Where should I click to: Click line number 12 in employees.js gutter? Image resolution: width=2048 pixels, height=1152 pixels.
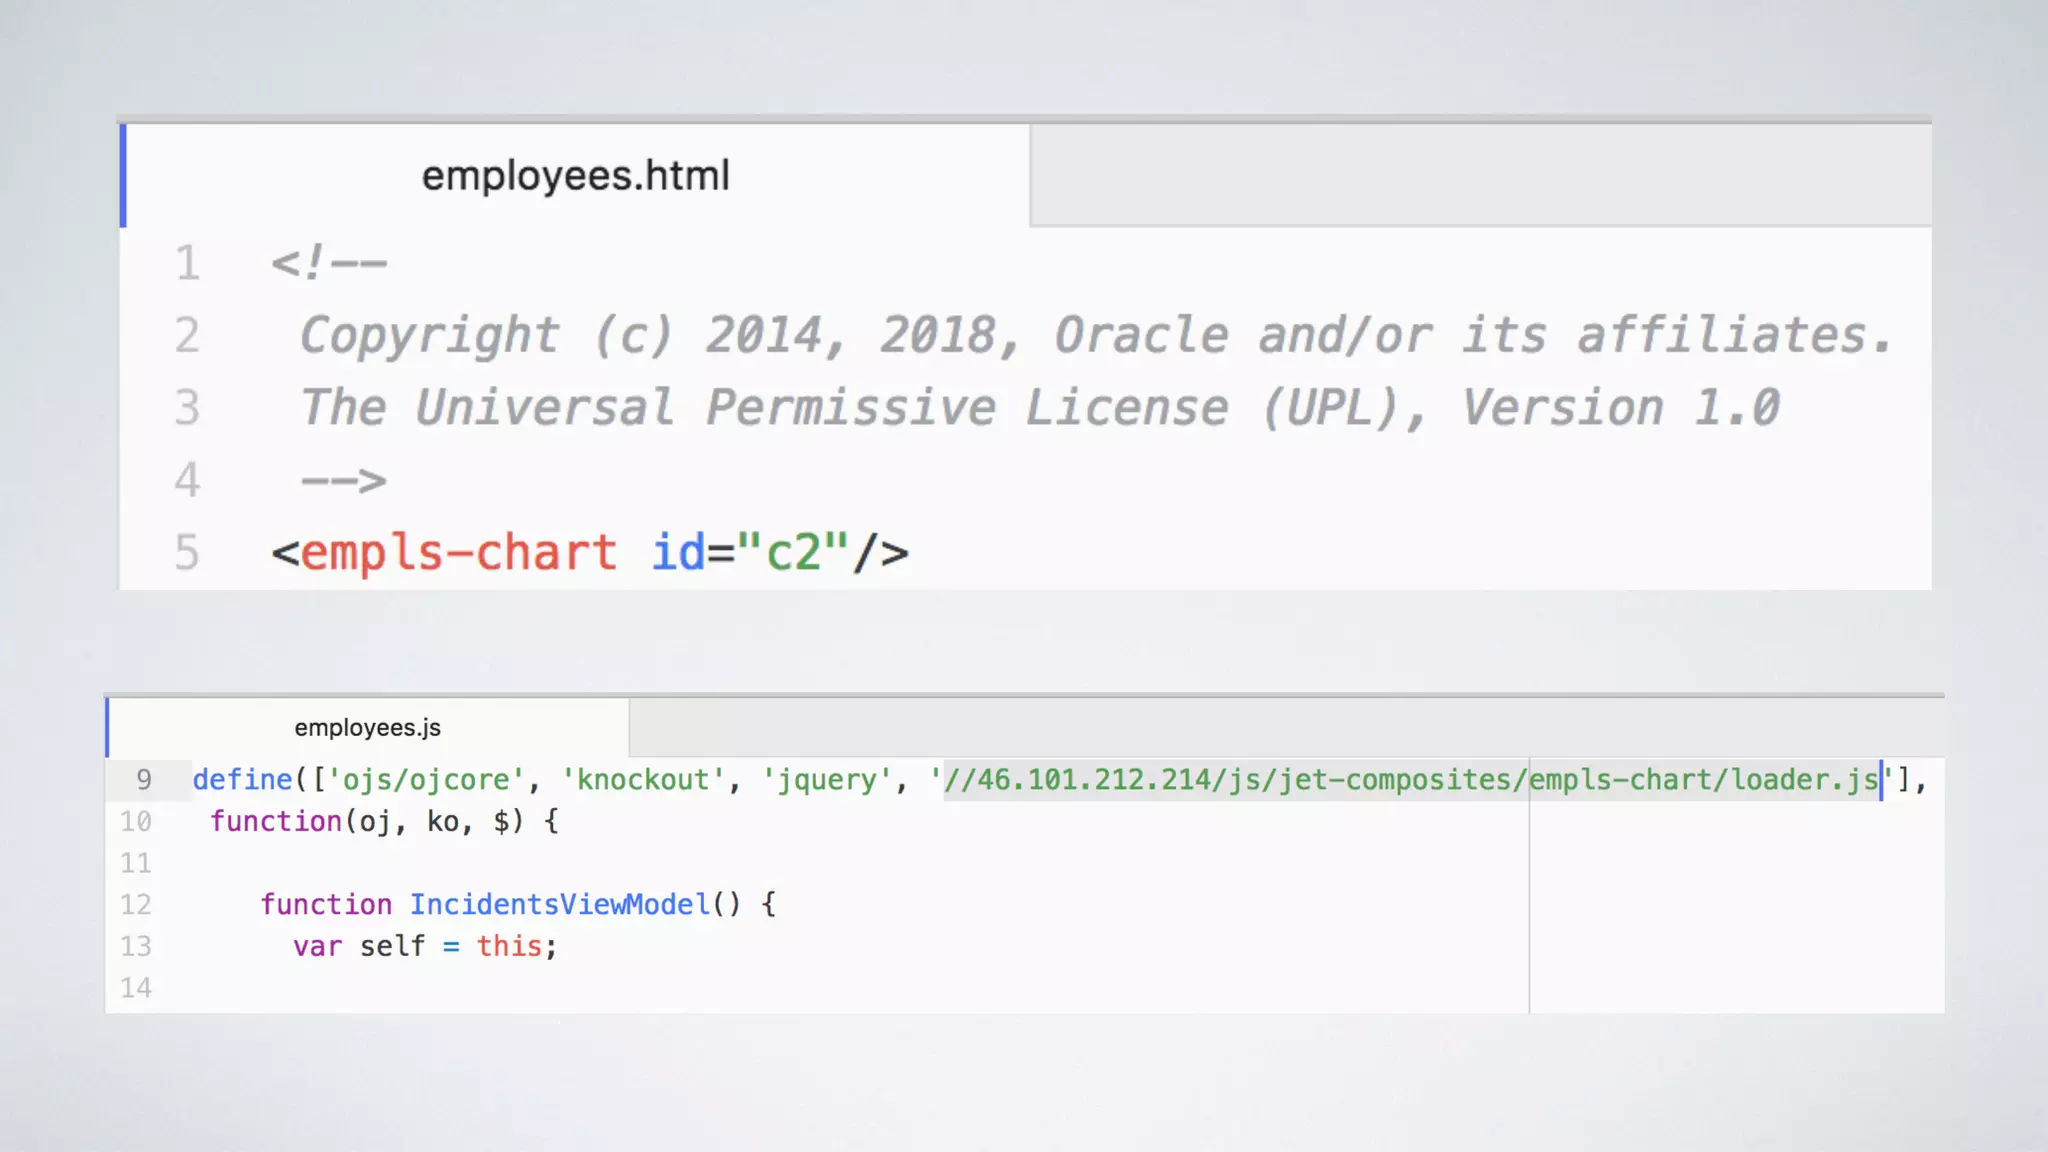[x=136, y=905]
